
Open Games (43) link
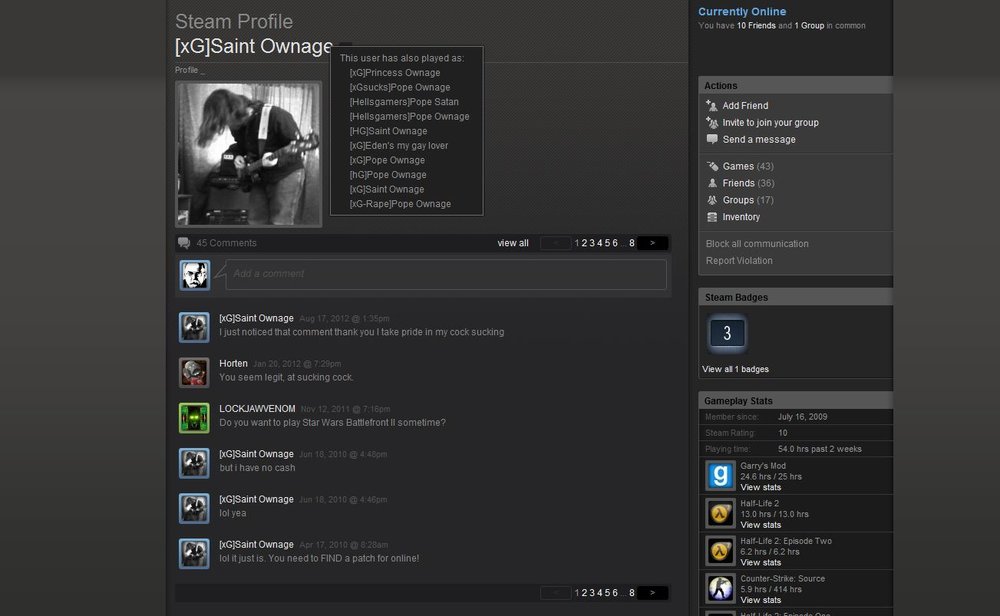pos(747,166)
